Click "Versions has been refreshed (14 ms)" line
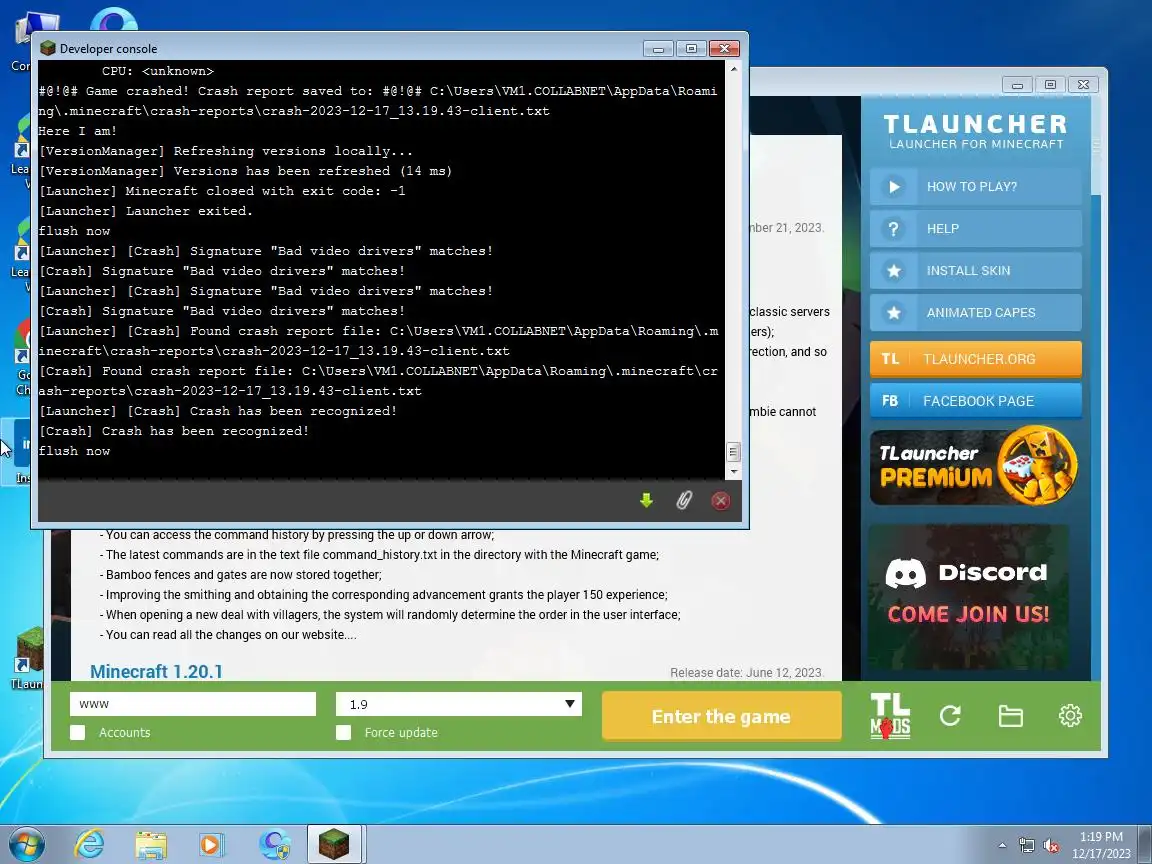The width and height of the screenshot is (1152, 864). click(245, 171)
